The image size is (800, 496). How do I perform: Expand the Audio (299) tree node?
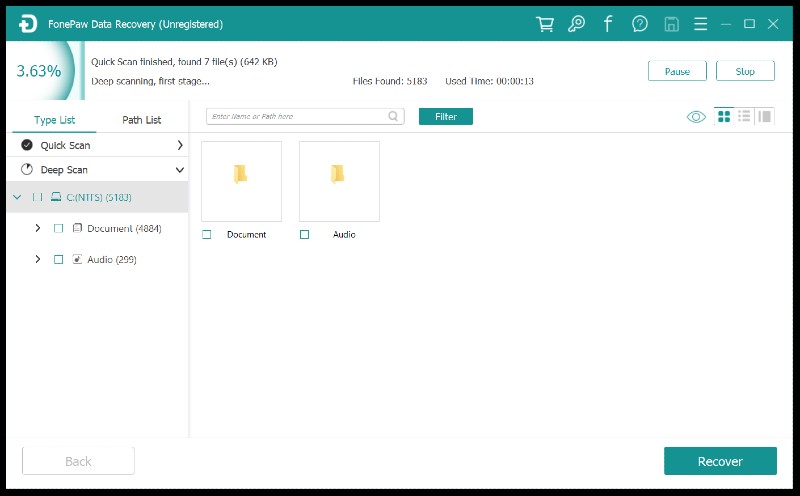pyautogui.click(x=38, y=259)
